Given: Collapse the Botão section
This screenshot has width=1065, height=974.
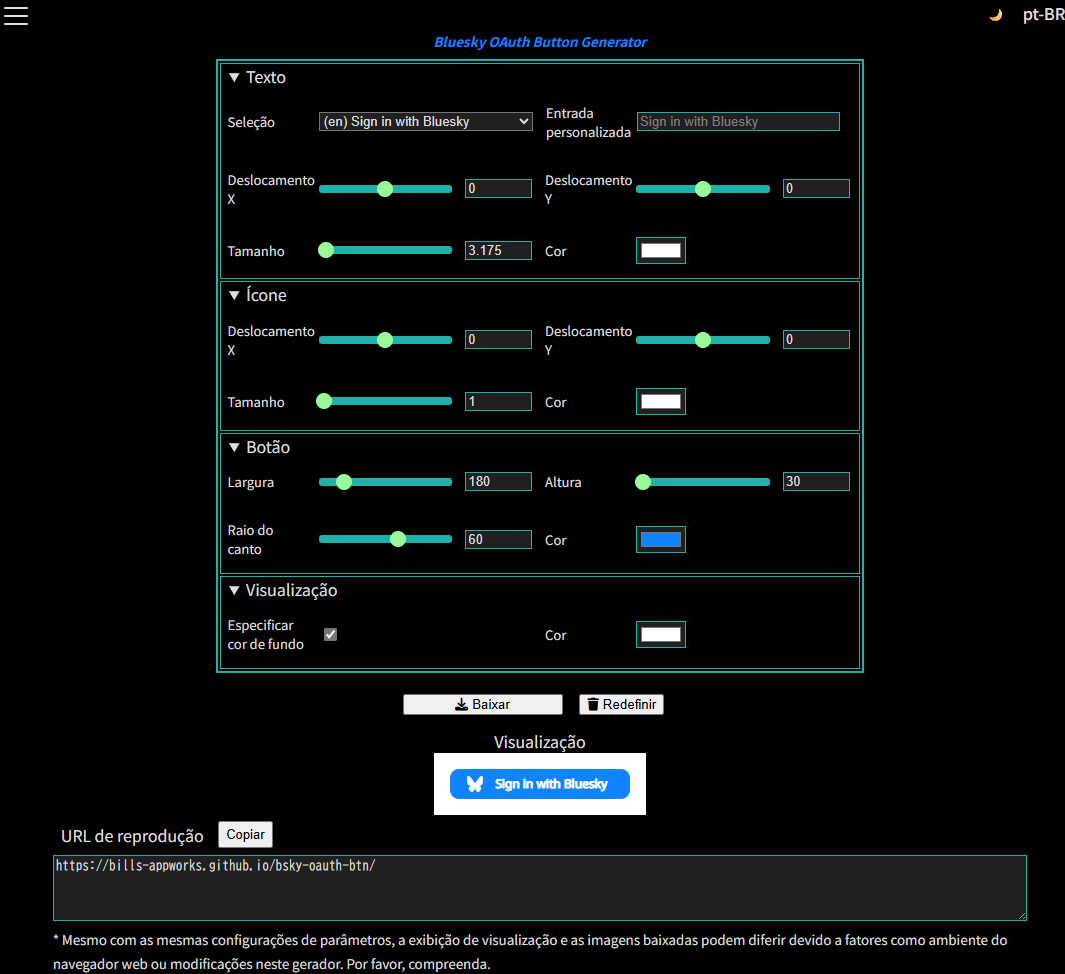Looking at the screenshot, I should pos(235,447).
